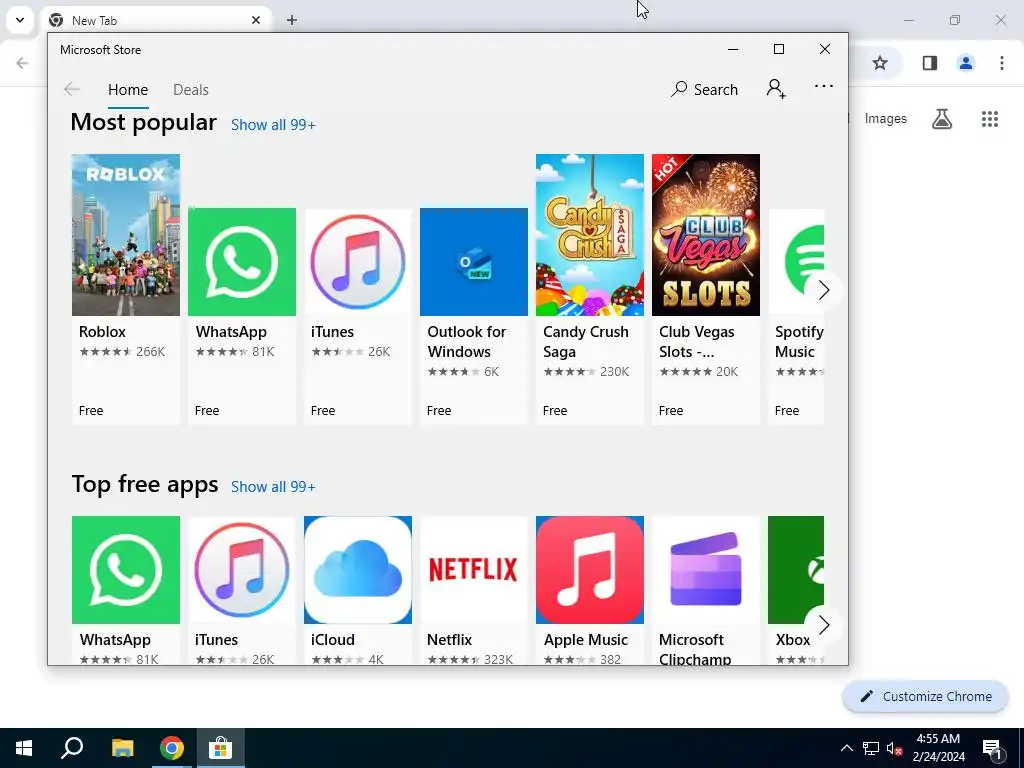1024x768 pixels.
Task: Open Outlook for Windows app icon
Action: 473,262
